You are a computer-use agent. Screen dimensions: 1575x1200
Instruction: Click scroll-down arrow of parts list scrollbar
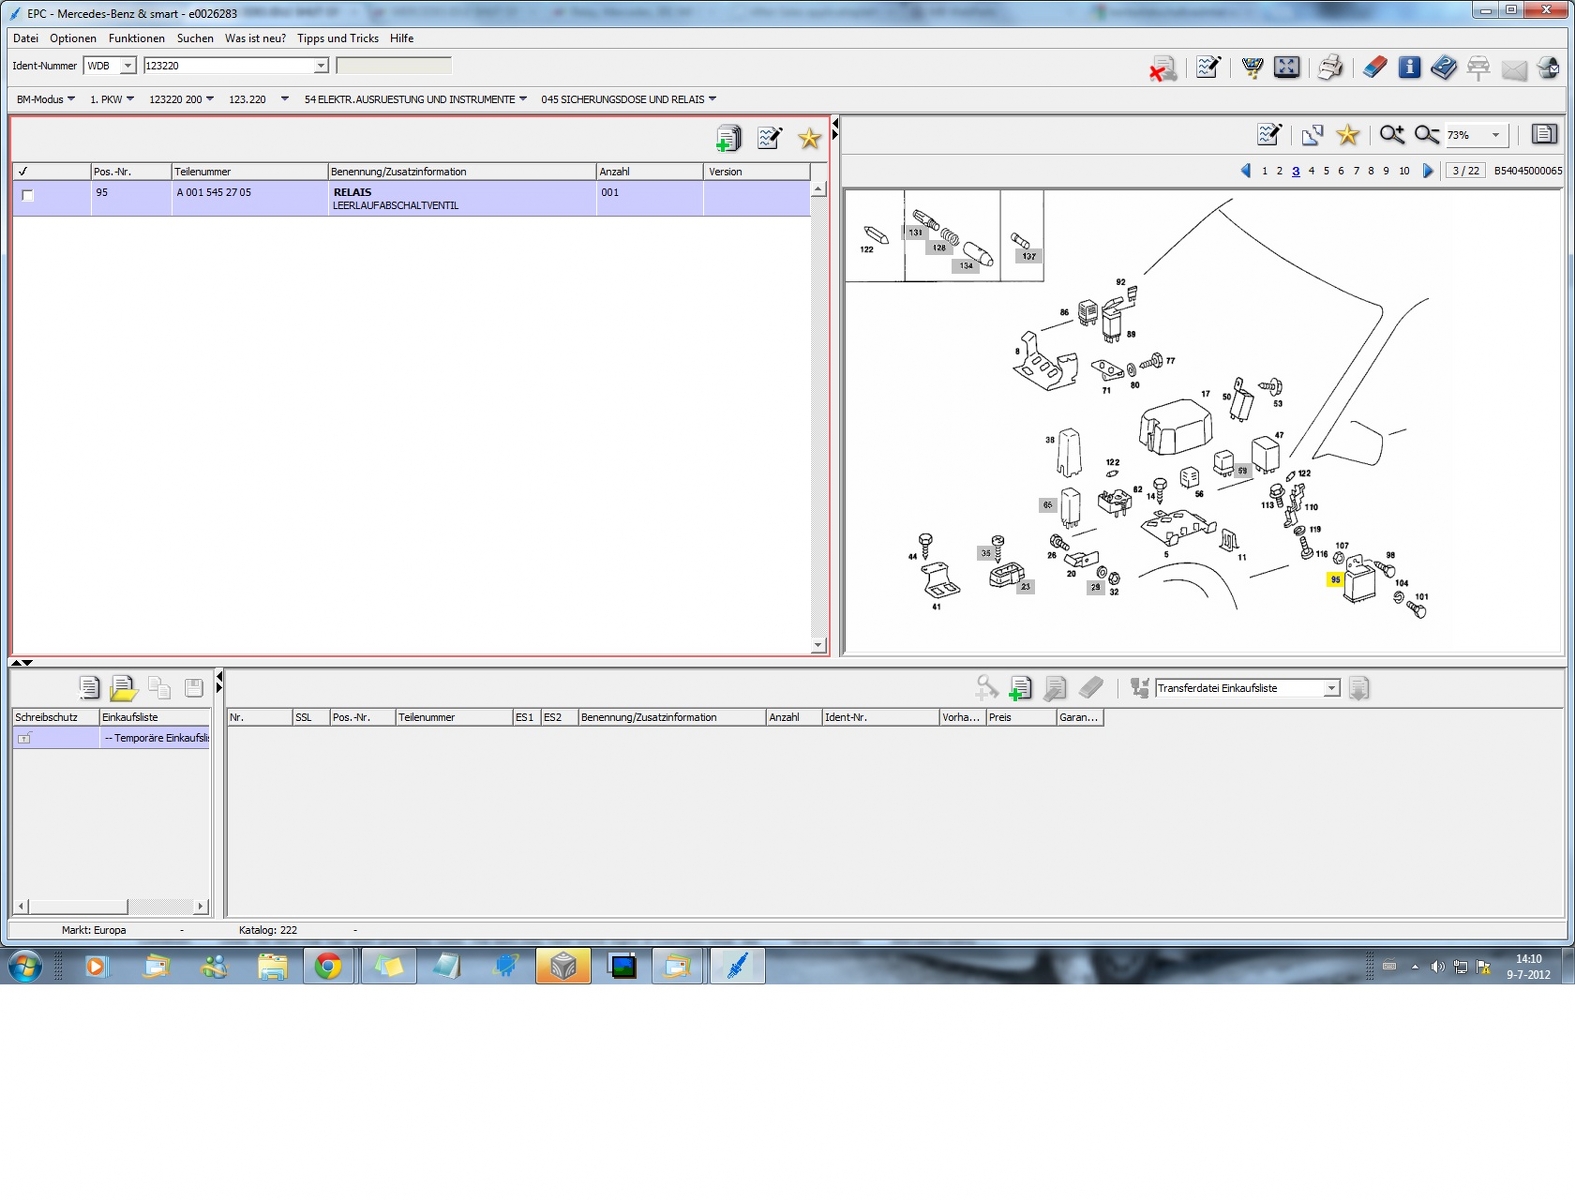(818, 645)
